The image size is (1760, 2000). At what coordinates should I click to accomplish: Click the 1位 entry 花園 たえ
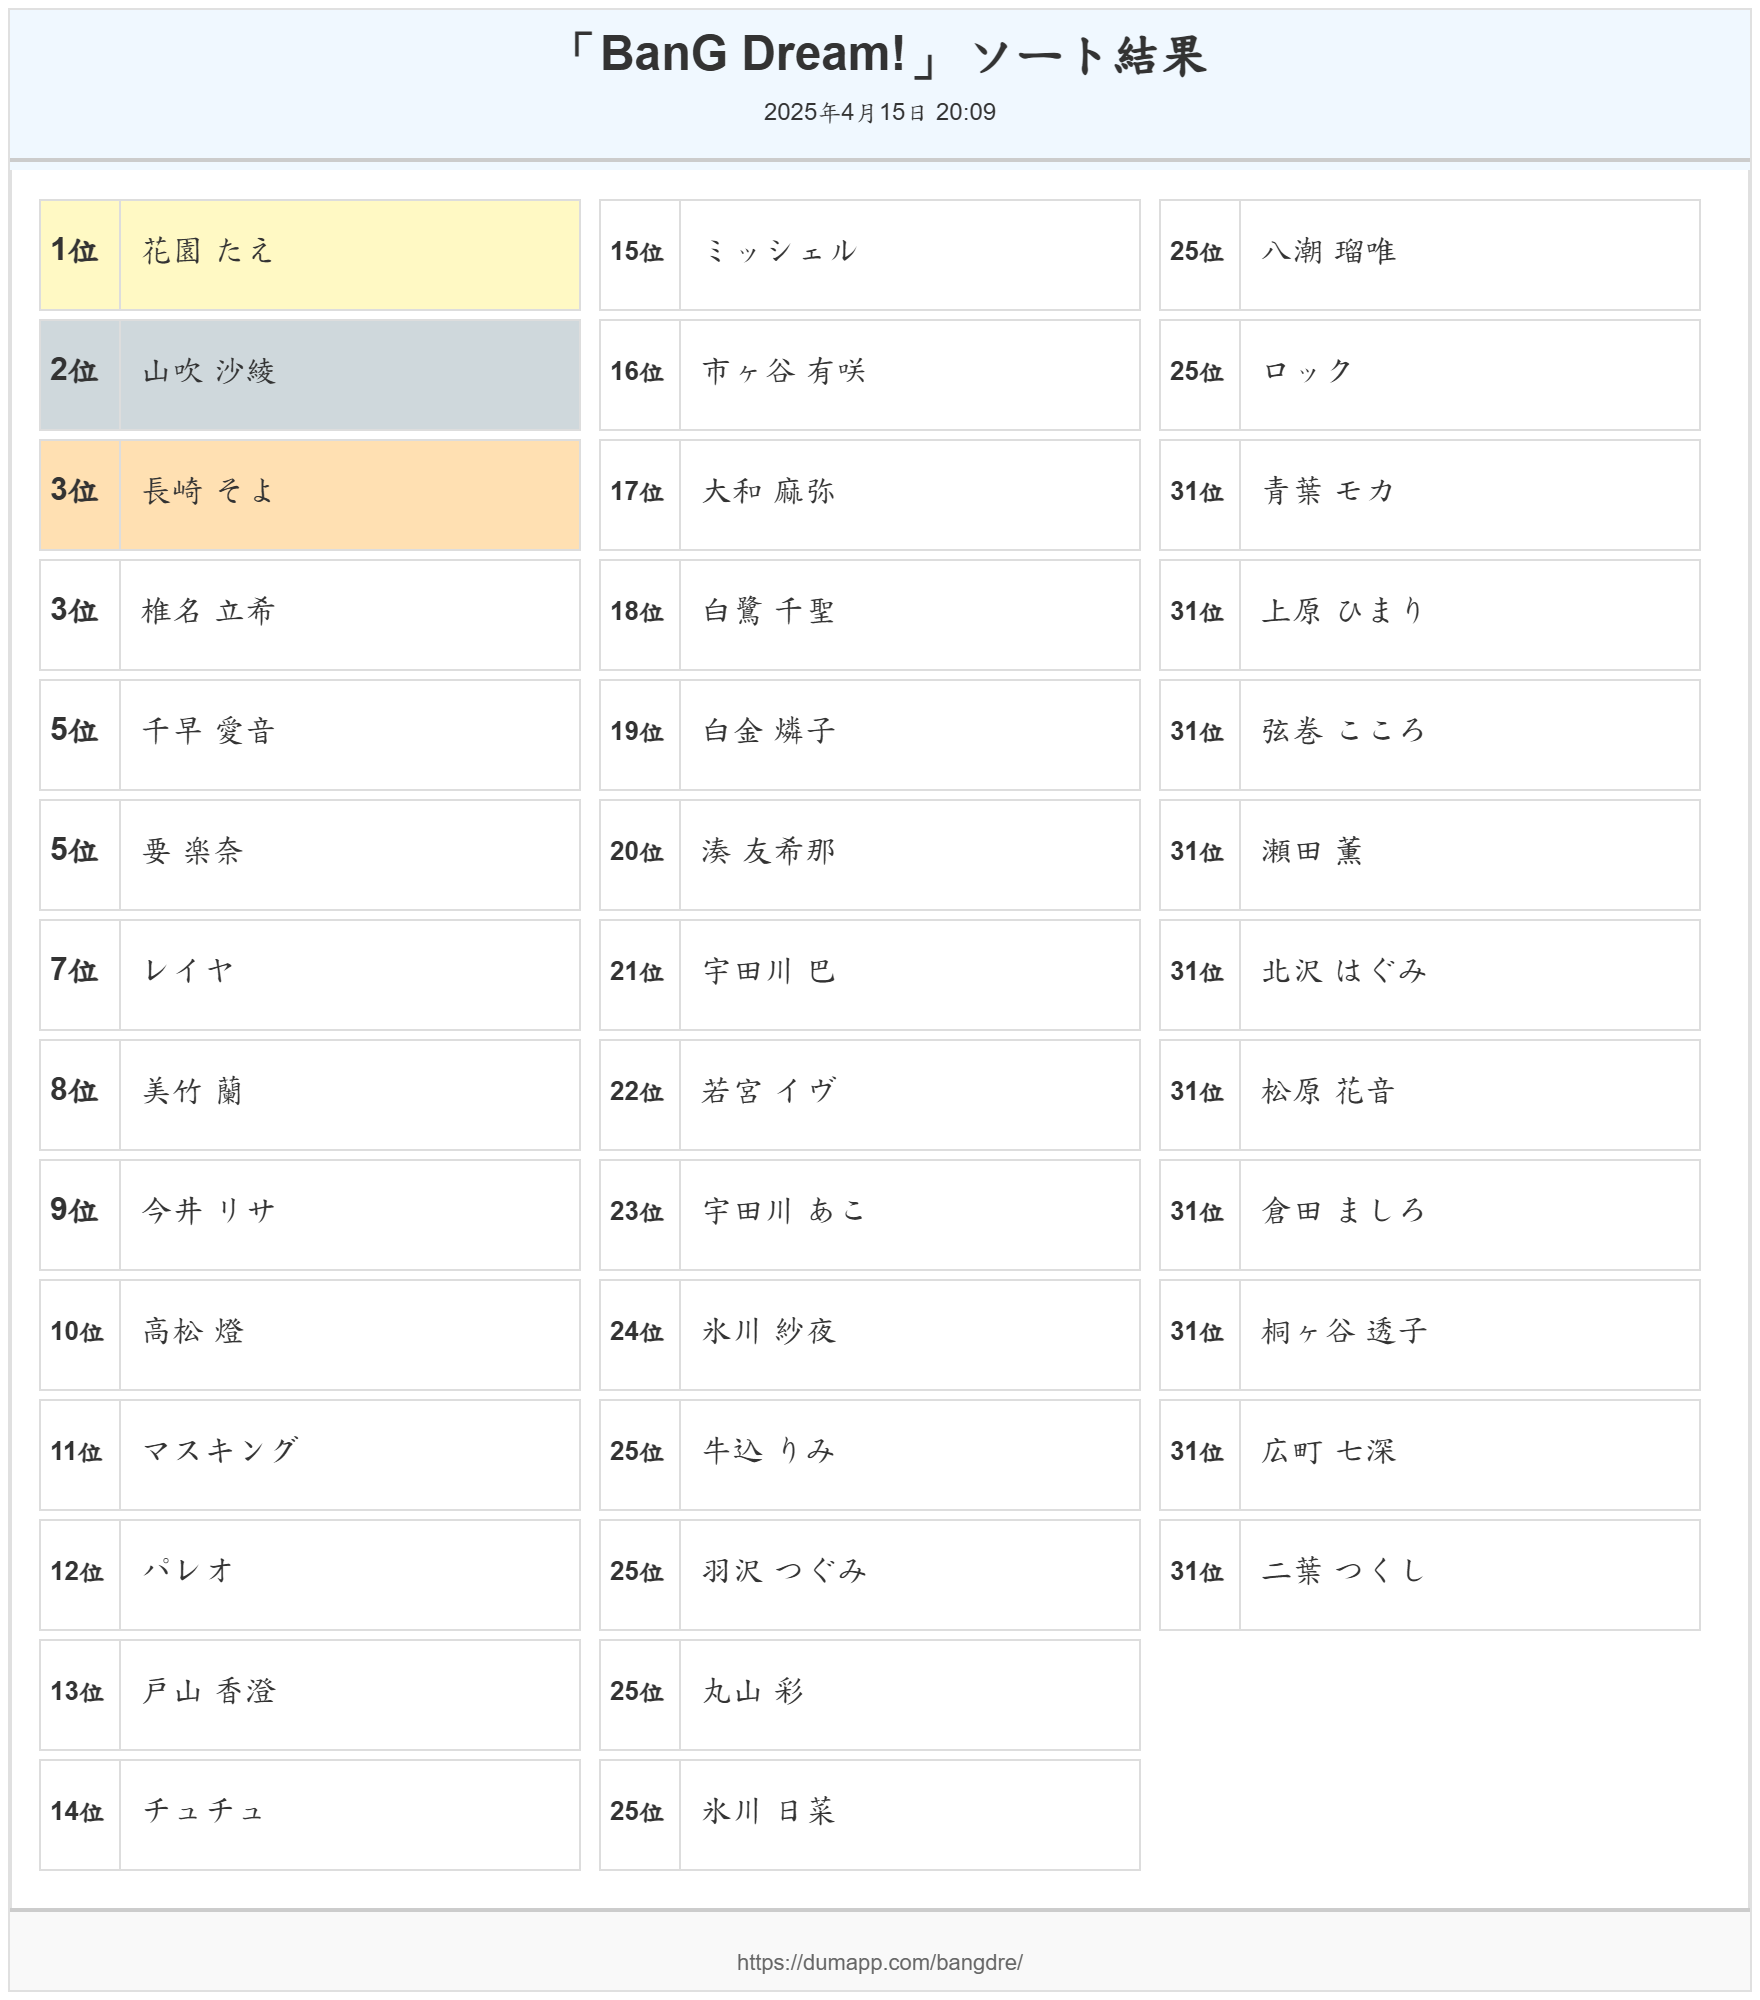click(208, 251)
